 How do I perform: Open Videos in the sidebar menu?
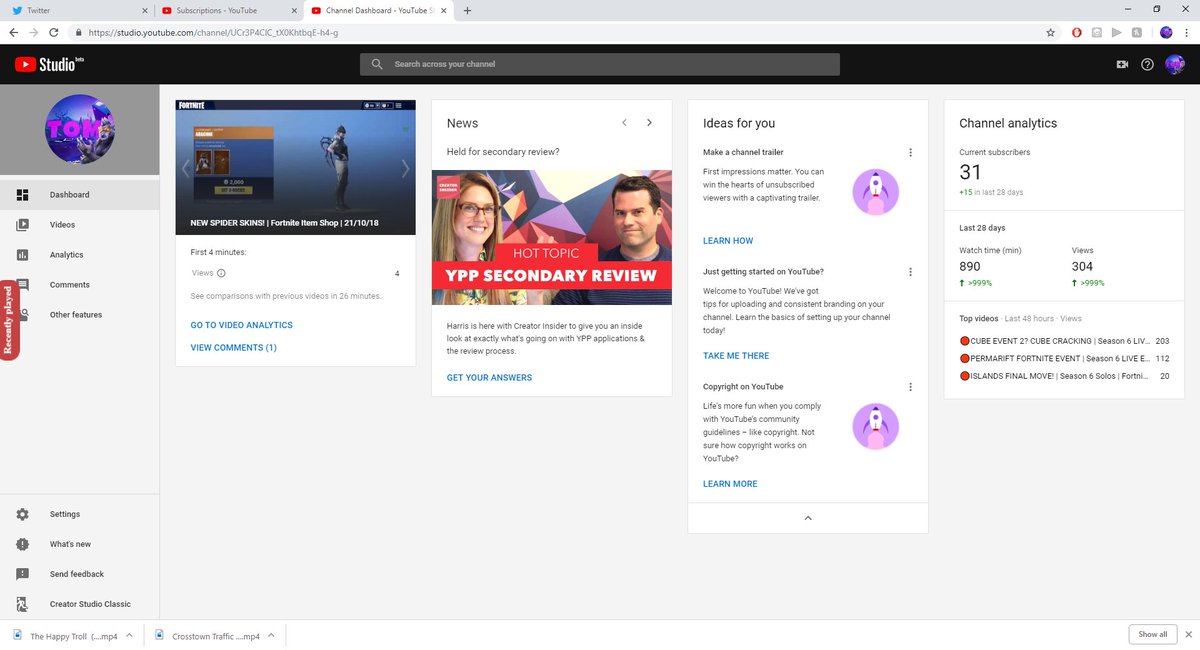(x=80, y=225)
